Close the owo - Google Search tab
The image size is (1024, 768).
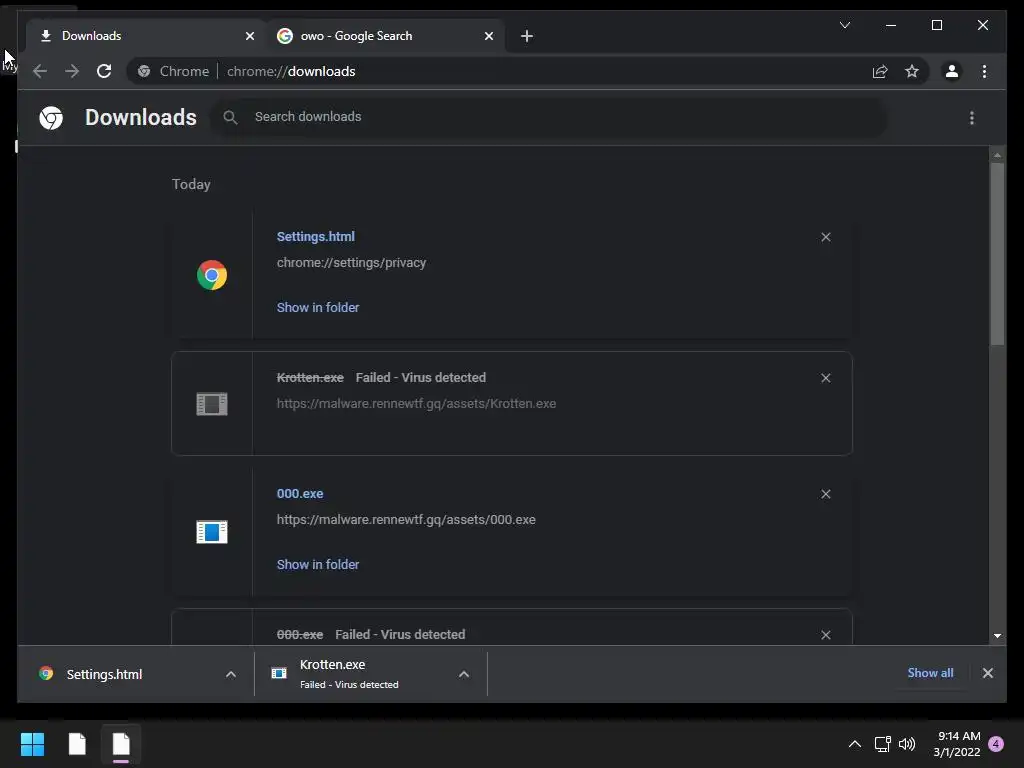[x=488, y=36]
